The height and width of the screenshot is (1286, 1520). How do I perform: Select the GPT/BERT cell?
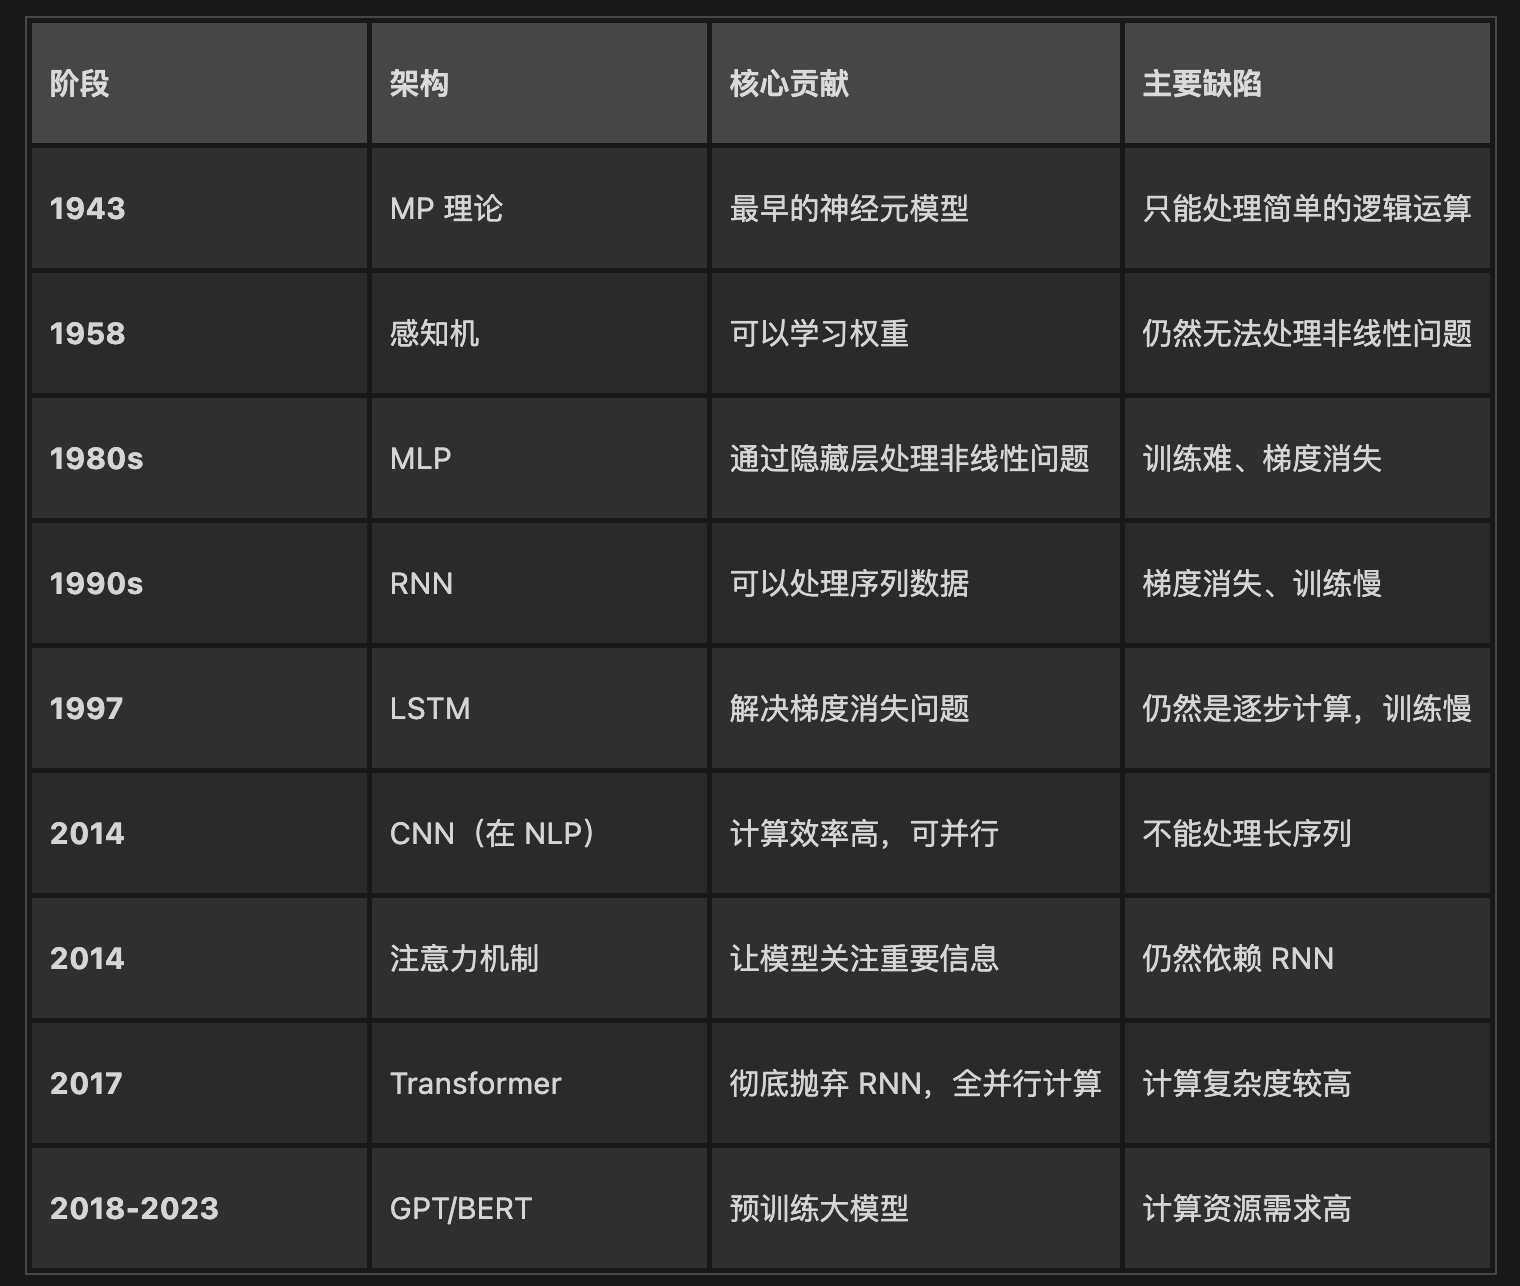tap(461, 1209)
